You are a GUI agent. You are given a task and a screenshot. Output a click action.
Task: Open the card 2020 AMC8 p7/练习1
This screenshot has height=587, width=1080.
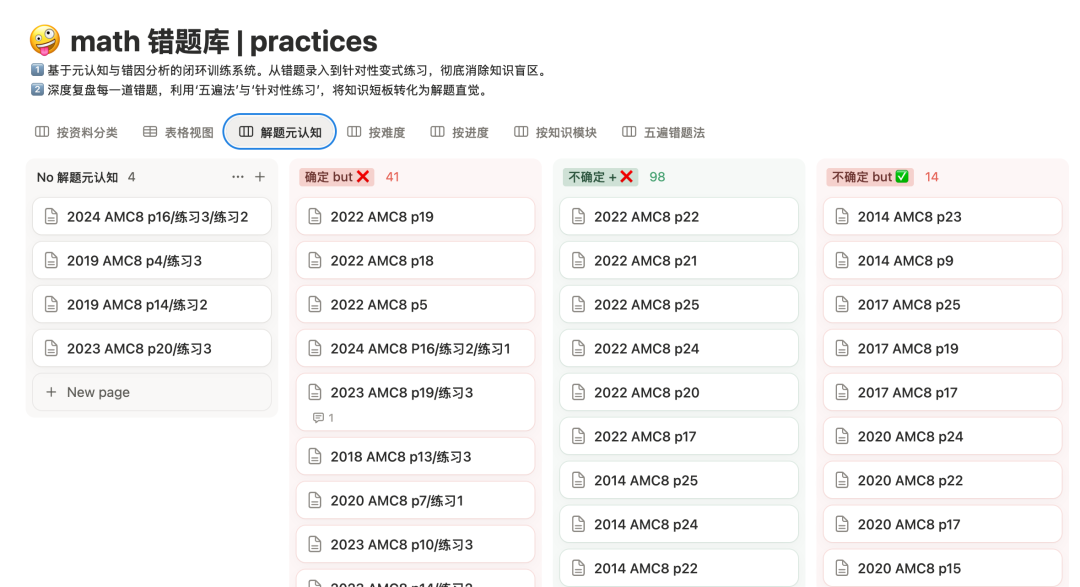click(x=415, y=501)
